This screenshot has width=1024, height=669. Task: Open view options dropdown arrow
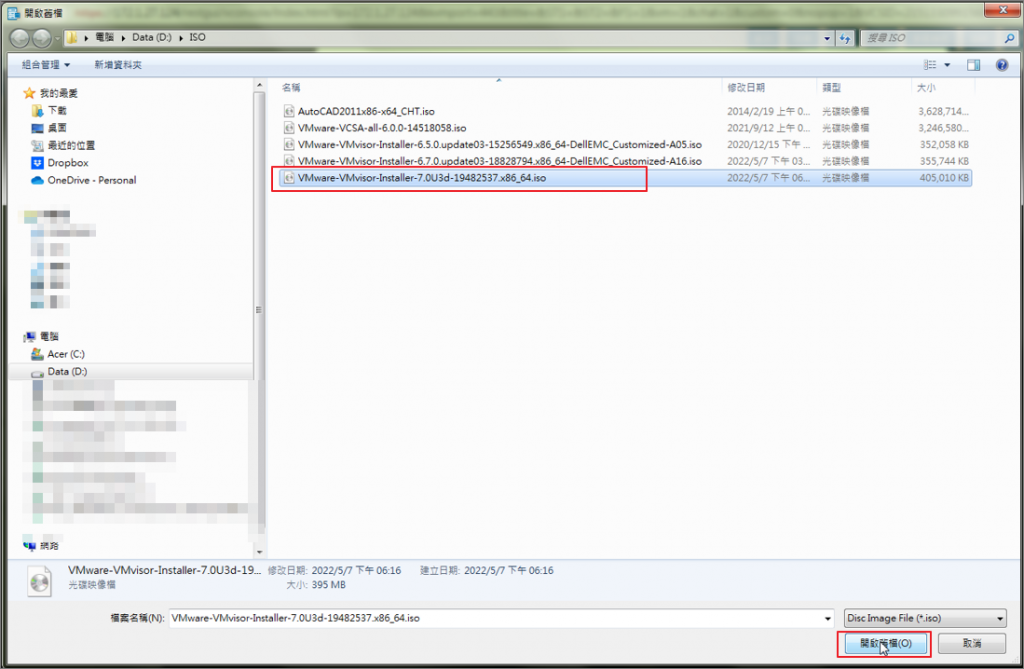point(947,65)
